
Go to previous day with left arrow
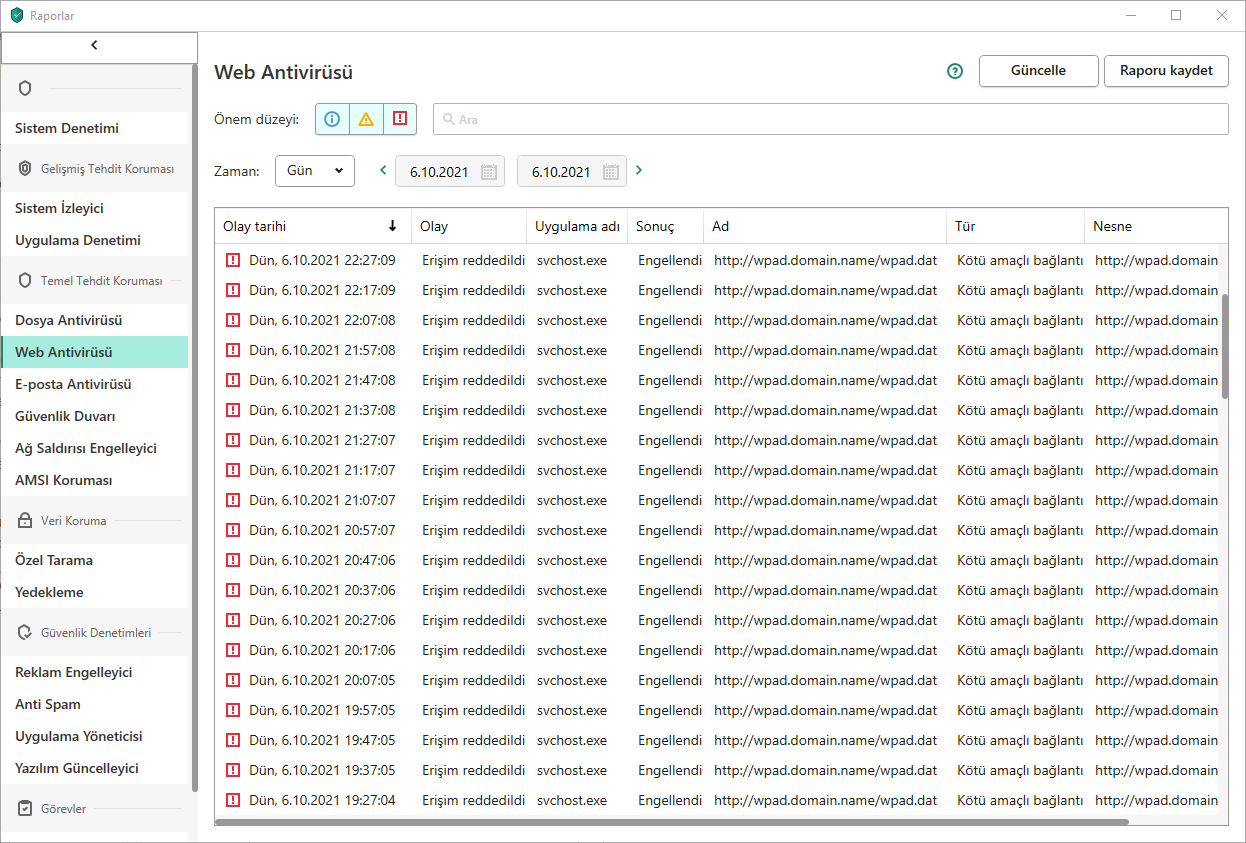click(x=383, y=170)
